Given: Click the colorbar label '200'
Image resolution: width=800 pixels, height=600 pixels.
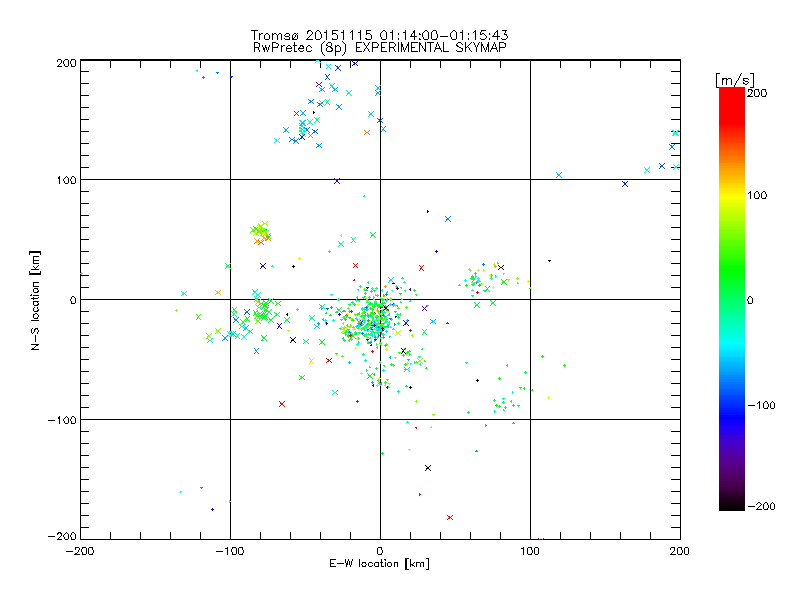Looking at the screenshot, I should pyautogui.click(x=757, y=93).
